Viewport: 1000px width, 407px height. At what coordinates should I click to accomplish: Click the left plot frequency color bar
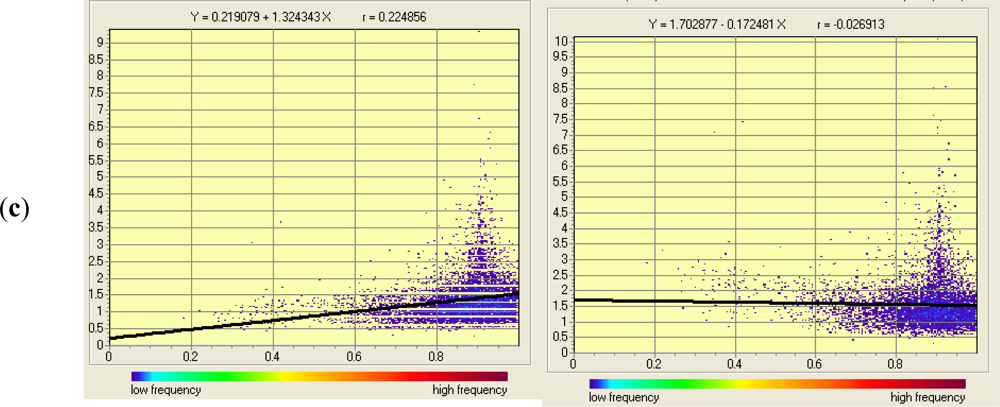point(320,376)
